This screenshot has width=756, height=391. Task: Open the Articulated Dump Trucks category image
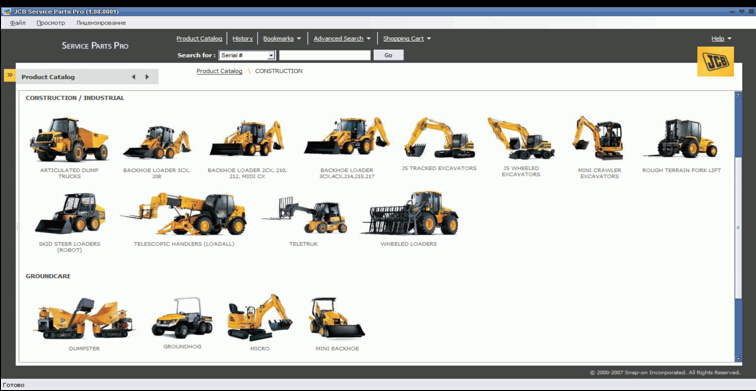(x=68, y=139)
